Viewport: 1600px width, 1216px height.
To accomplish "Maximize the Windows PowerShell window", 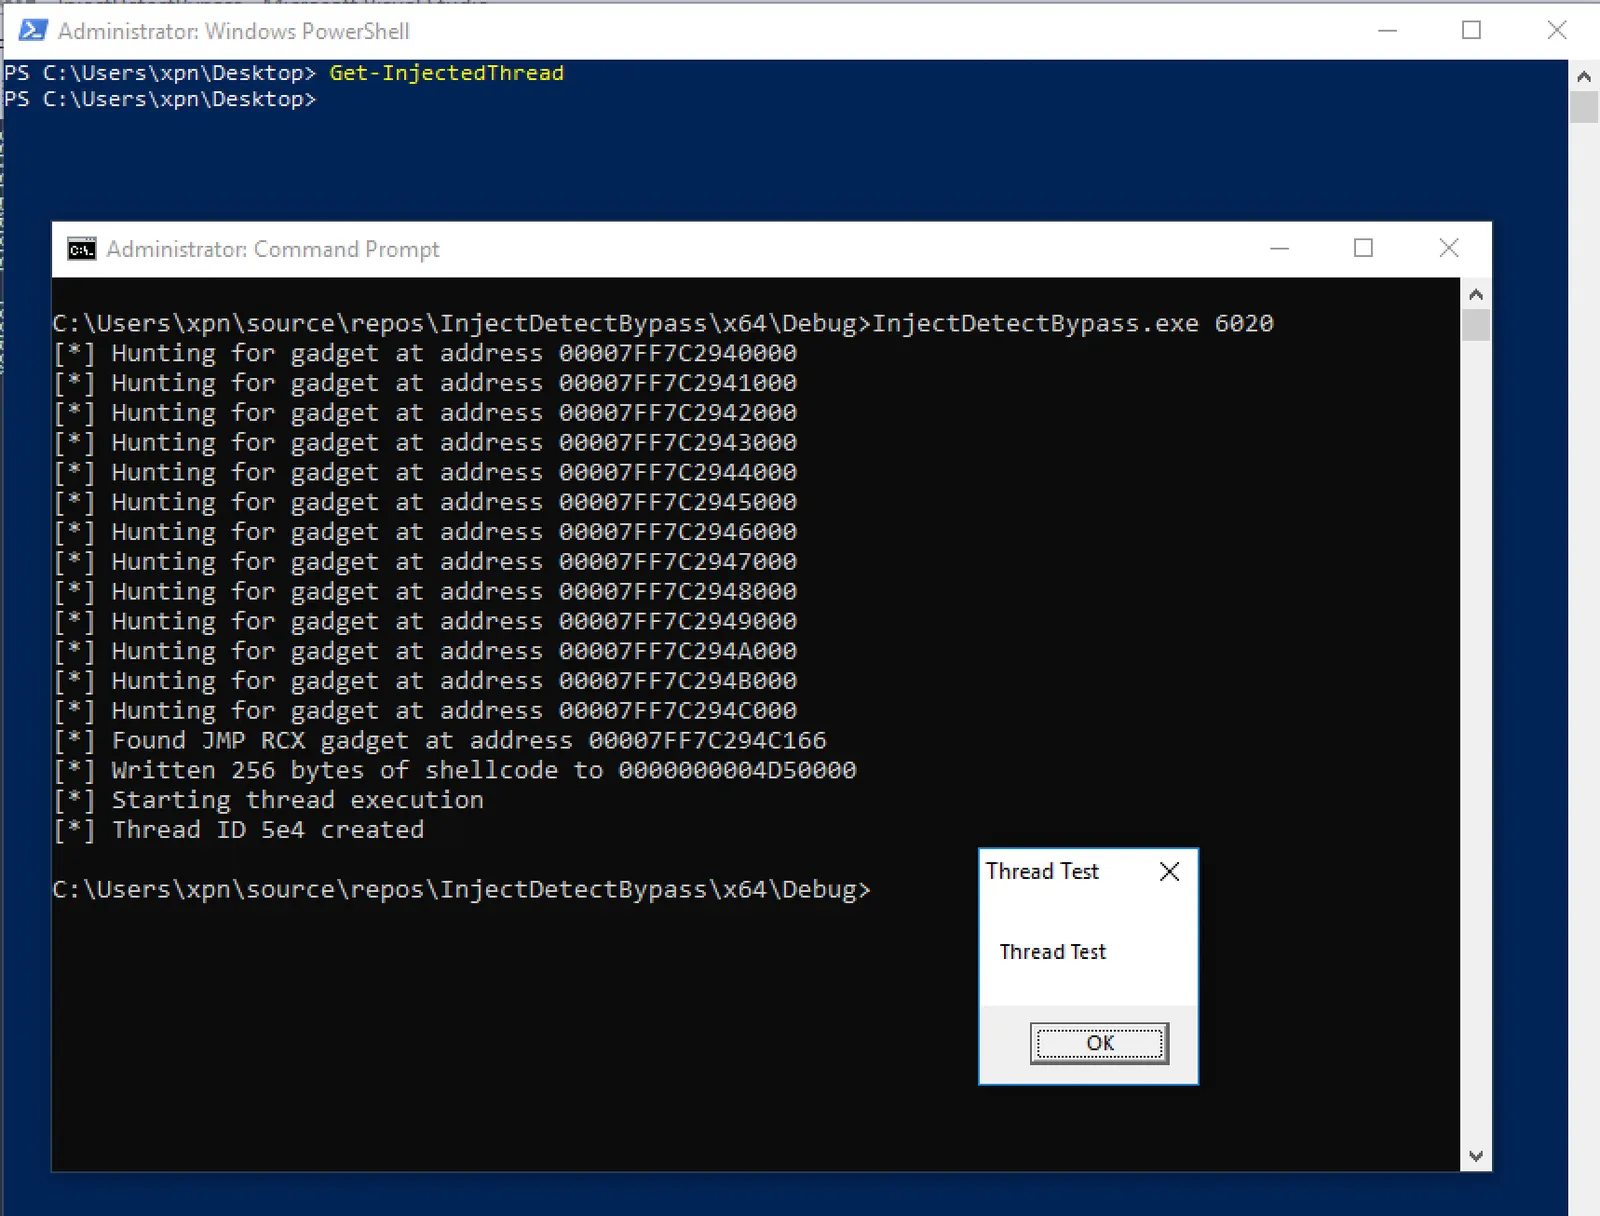I will point(1471,31).
